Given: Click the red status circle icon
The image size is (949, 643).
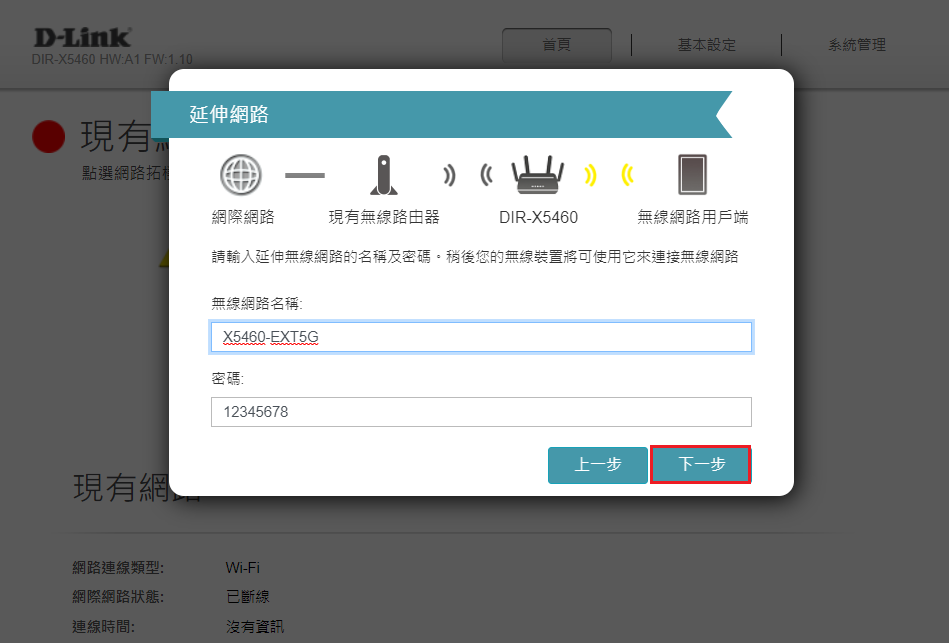Looking at the screenshot, I should click(x=48, y=136).
